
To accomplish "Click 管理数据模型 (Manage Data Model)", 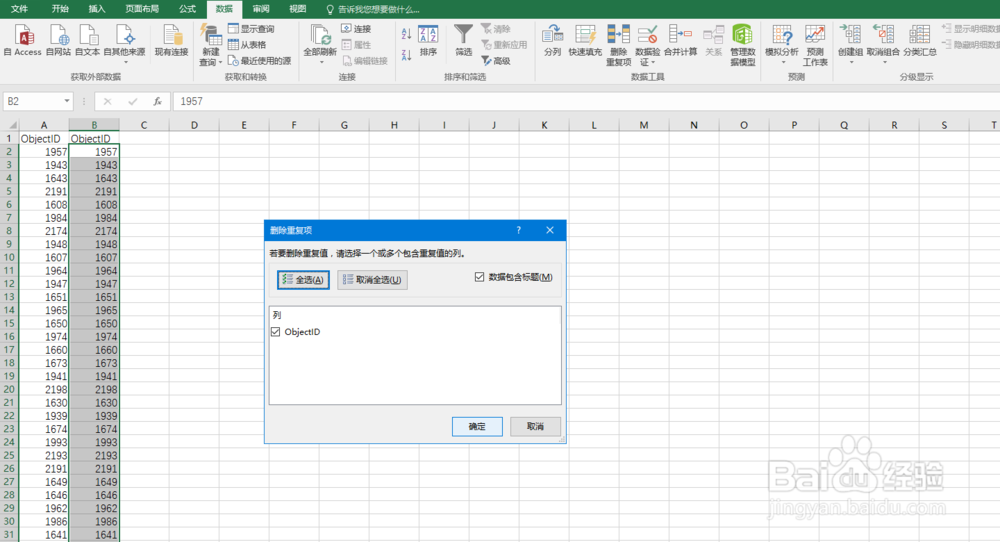I will tap(742, 45).
